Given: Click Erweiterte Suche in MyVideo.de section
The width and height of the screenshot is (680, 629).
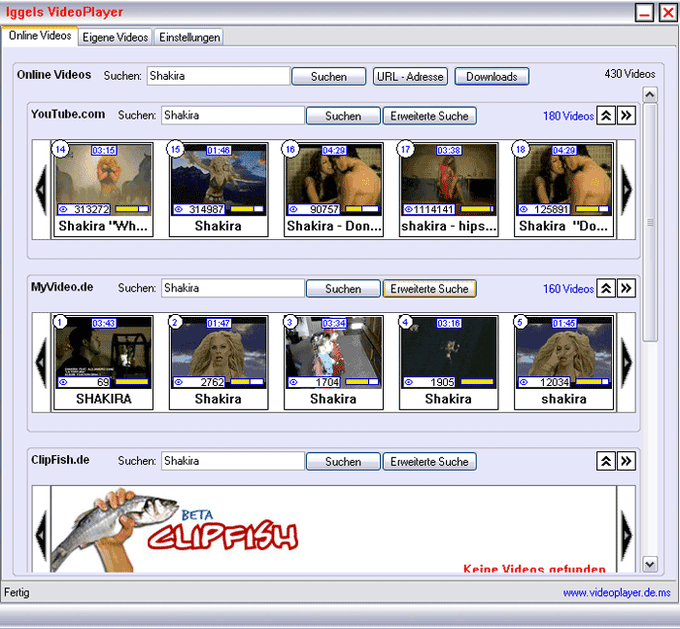Looking at the screenshot, I should pyautogui.click(x=429, y=289).
